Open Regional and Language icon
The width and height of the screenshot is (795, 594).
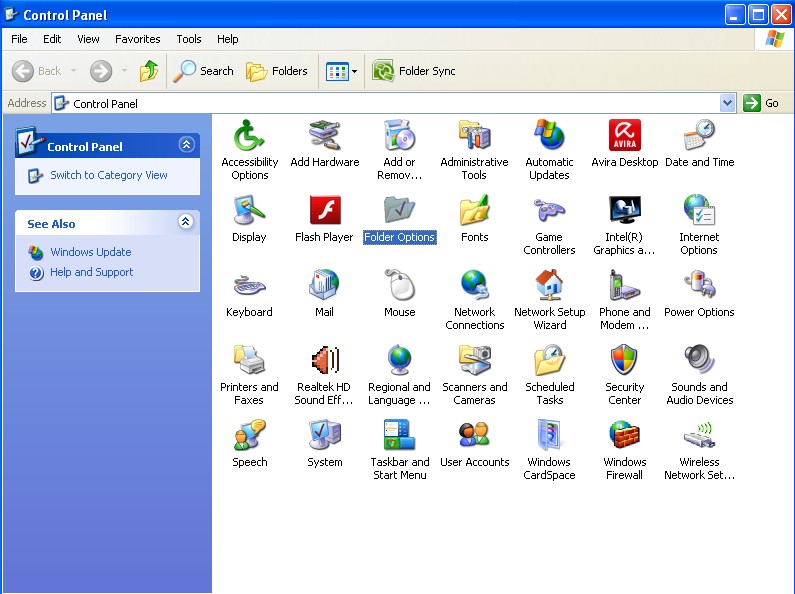point(400,360)
